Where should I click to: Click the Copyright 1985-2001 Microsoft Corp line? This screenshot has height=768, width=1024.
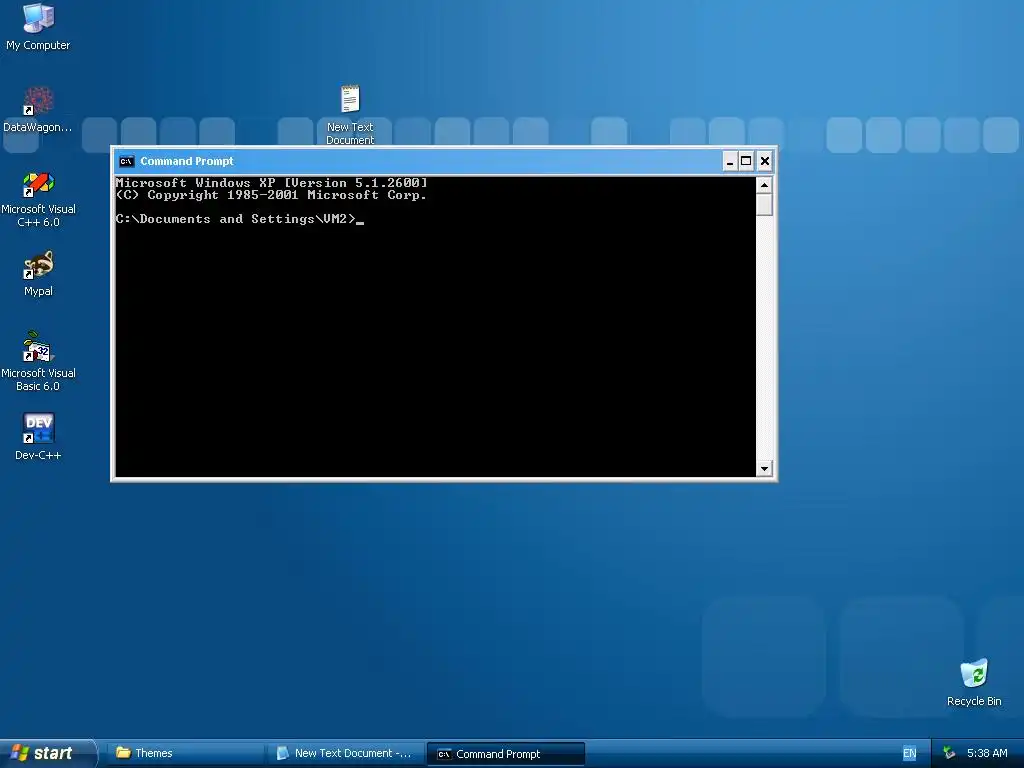(271, 195)
